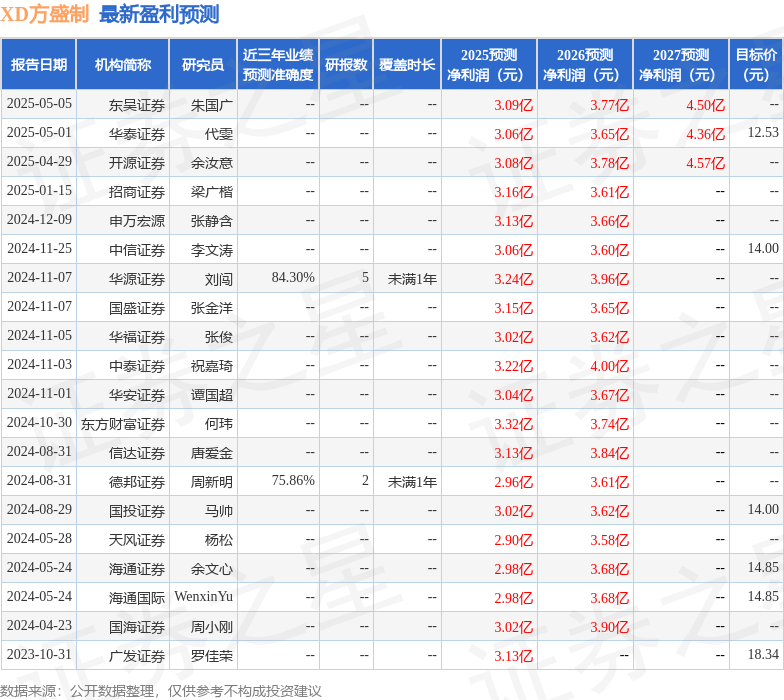Click the 研报数 column header
This screenshot has width=784, height=700.
pos(346,64)
